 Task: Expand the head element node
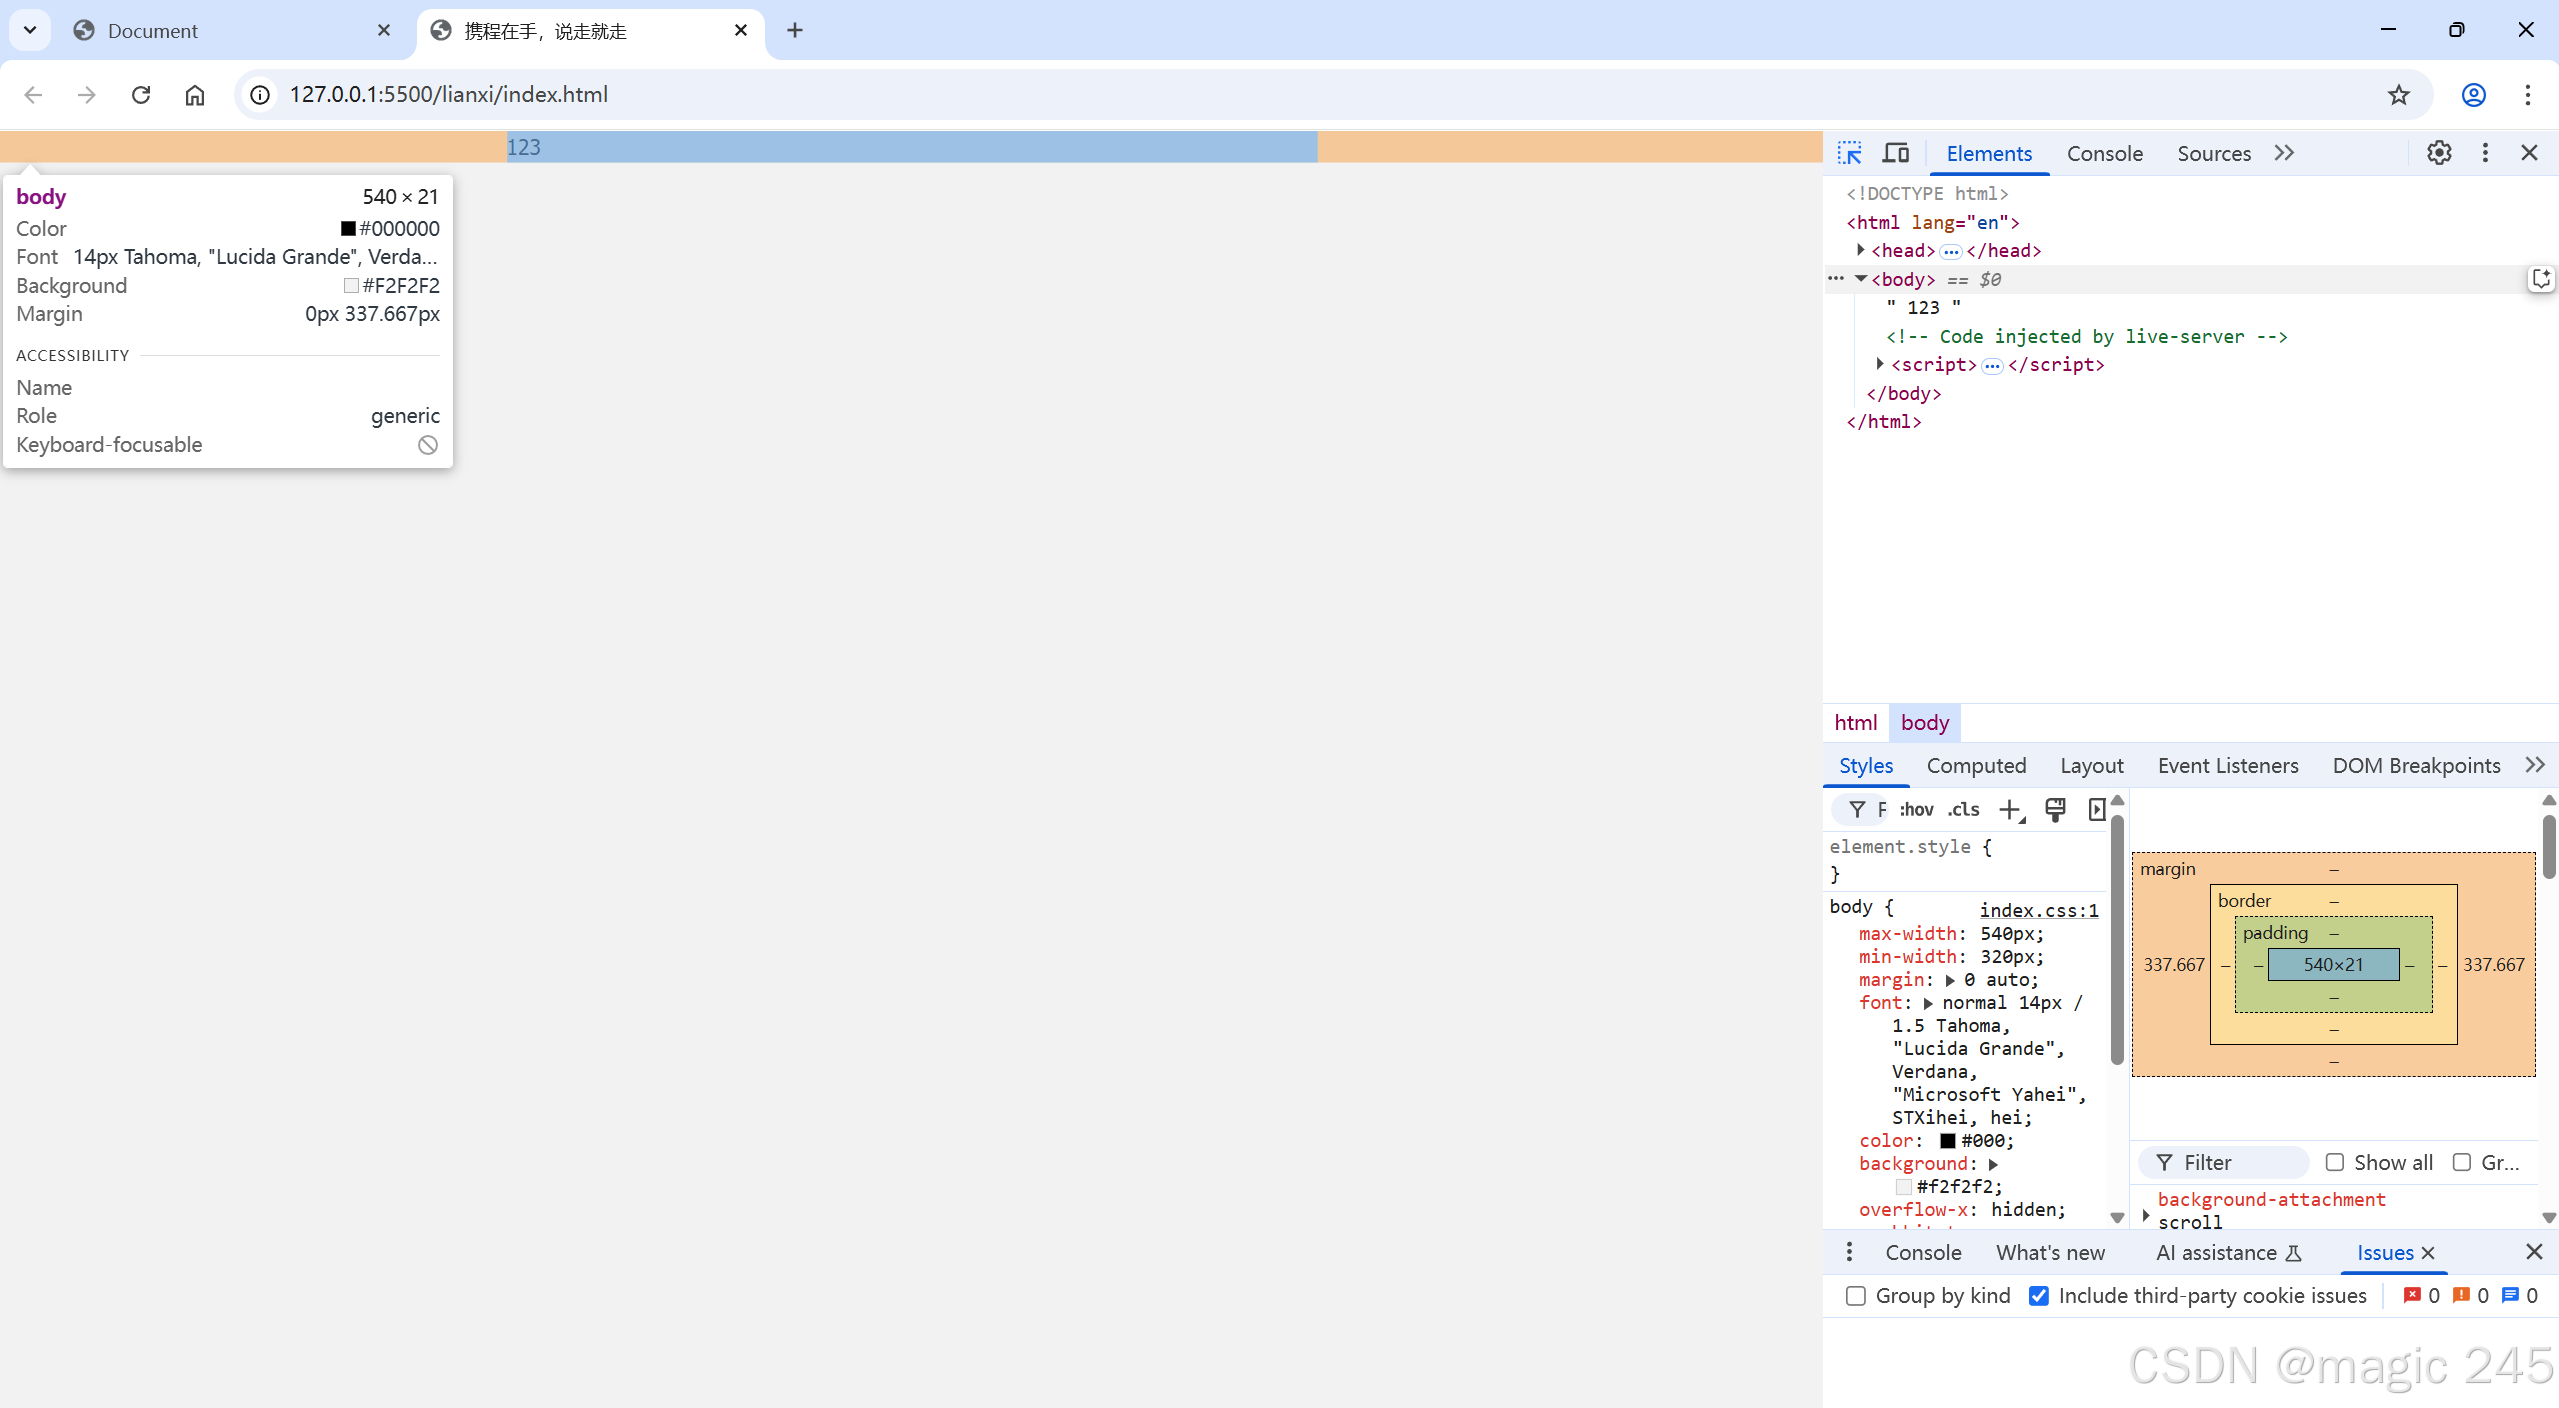(x=1861, y=250)
